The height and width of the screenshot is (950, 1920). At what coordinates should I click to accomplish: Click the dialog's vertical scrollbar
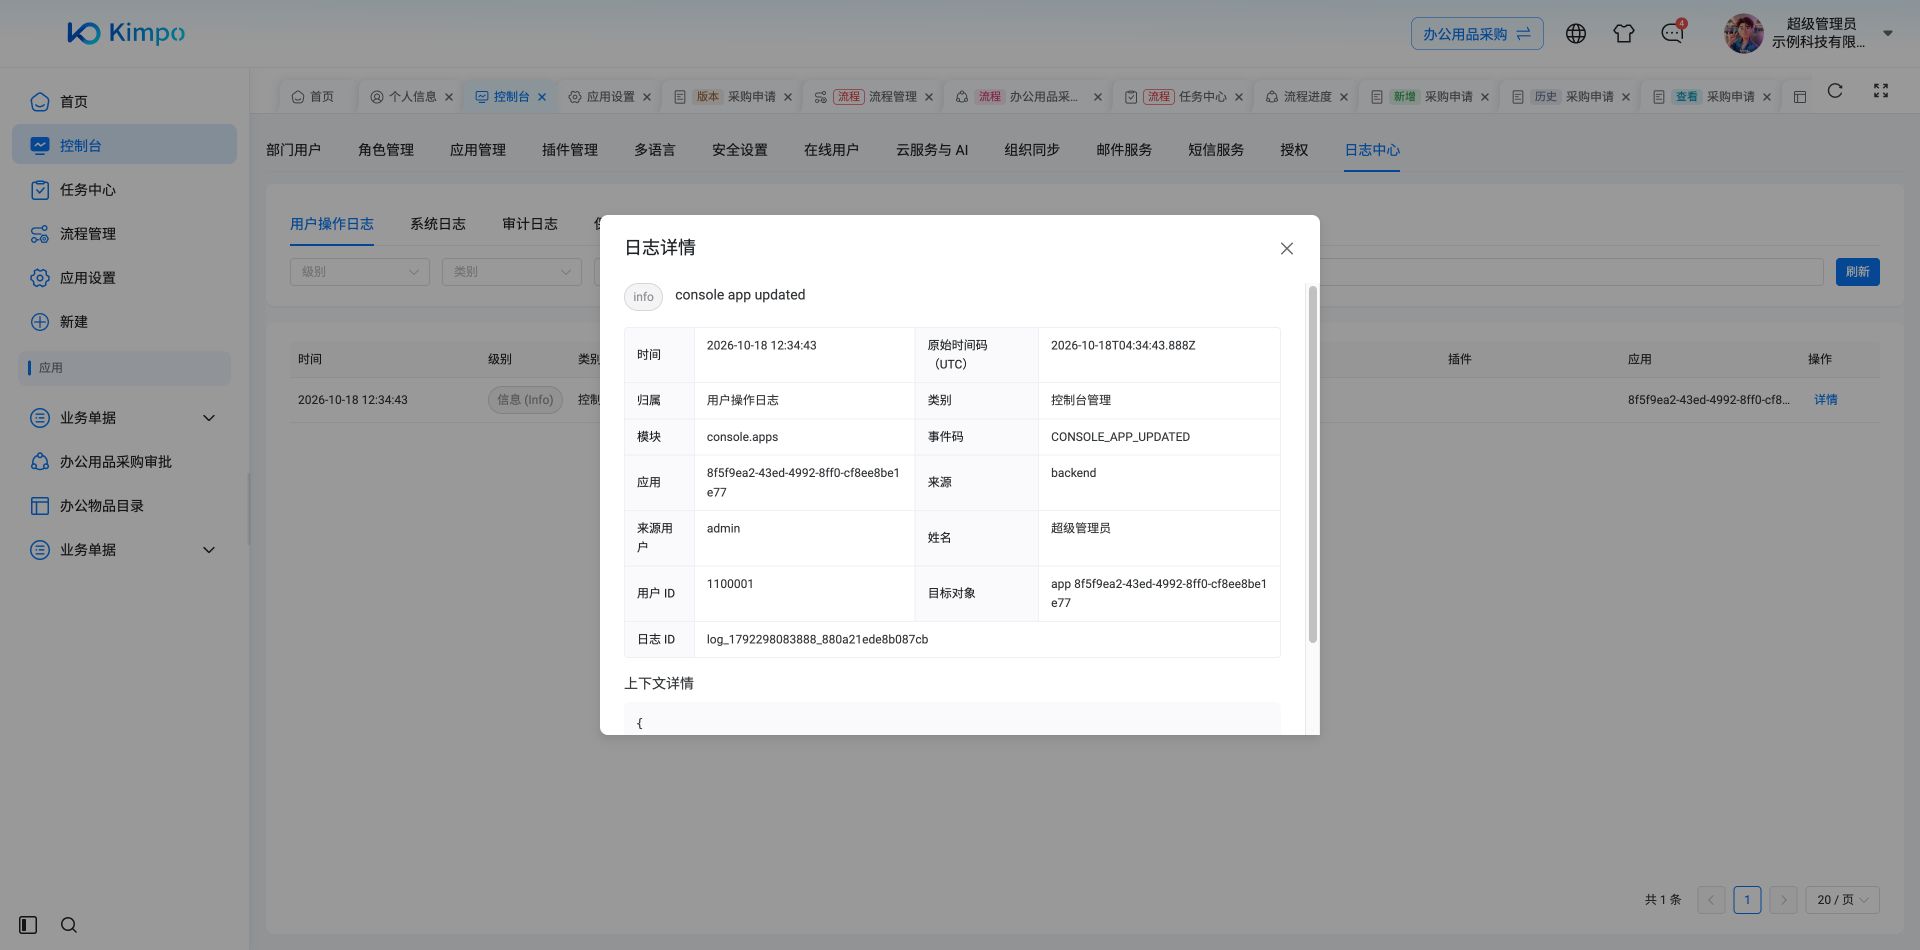[x=1313, y=464]
